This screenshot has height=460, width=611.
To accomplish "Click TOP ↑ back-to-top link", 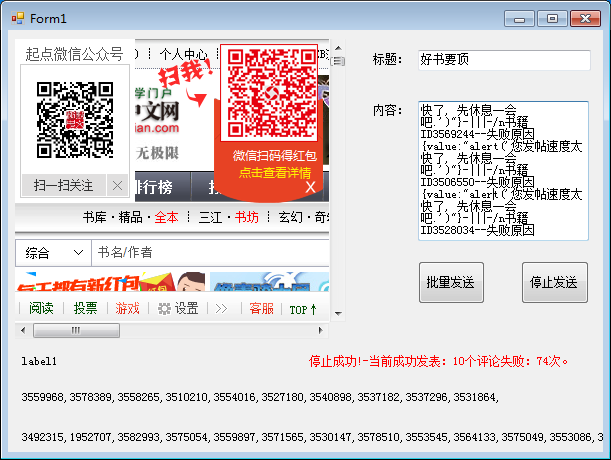I will coord(303,310).
